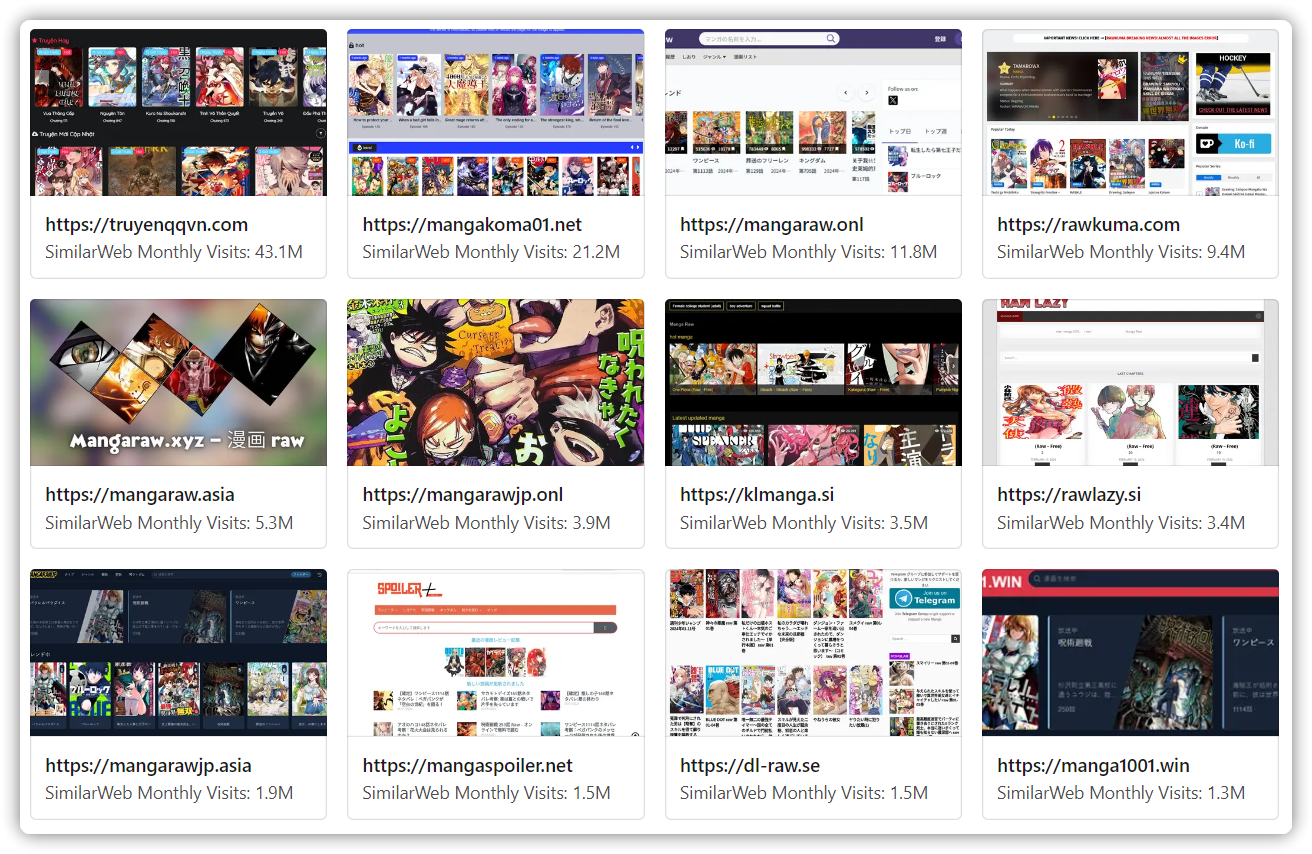The width and height of the screenshot is (1312, 854).
Task: Click the https://mangaspoiler.net link
Action: click(468, 766)
